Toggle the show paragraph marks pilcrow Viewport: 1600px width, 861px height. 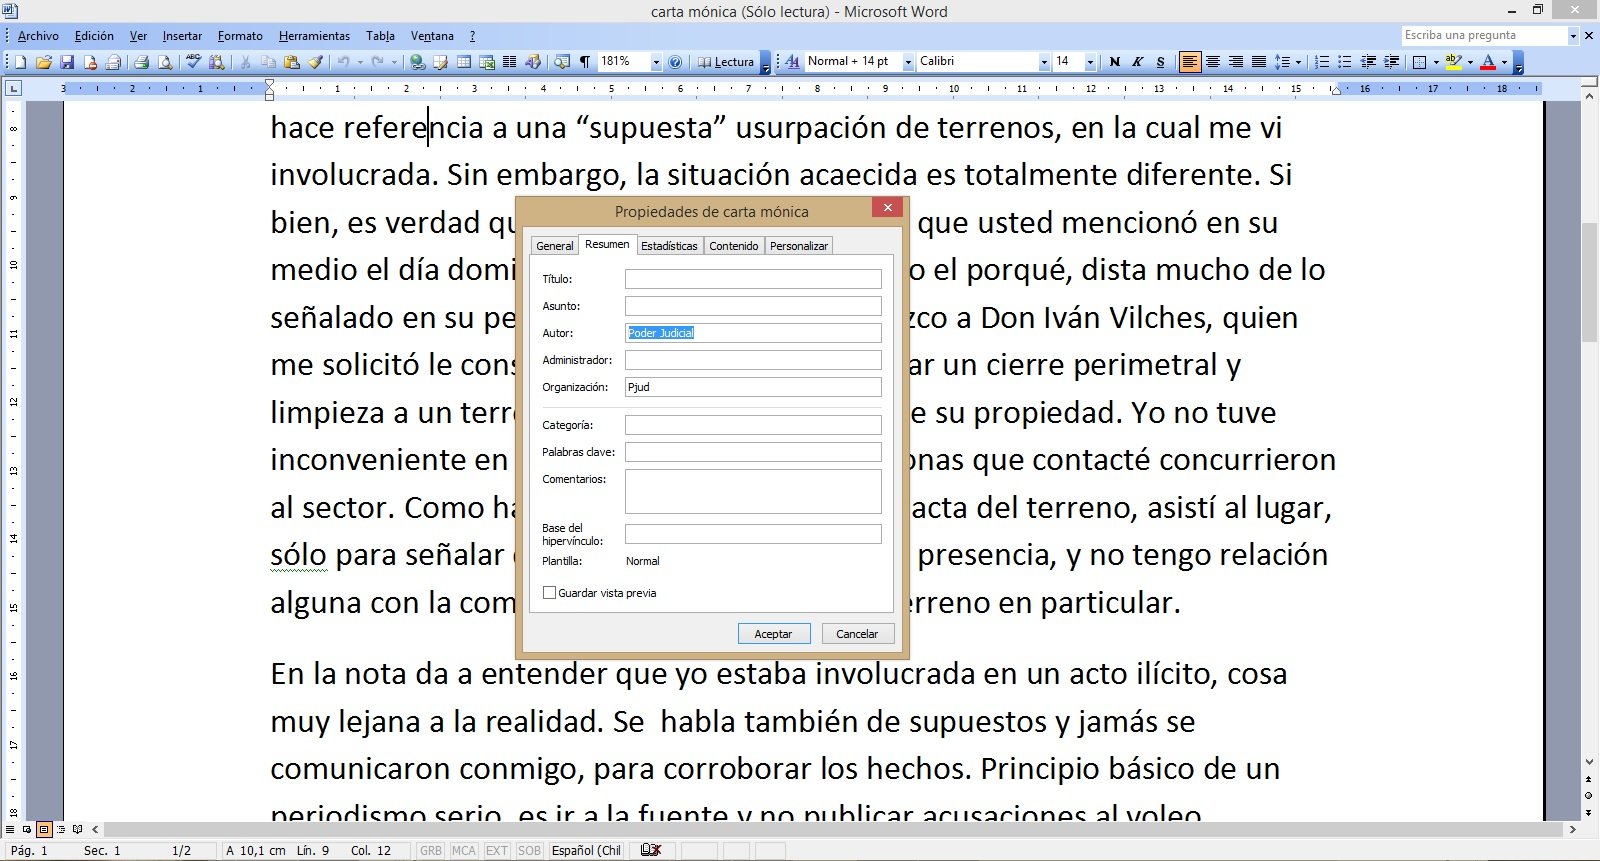pos(585,62)
